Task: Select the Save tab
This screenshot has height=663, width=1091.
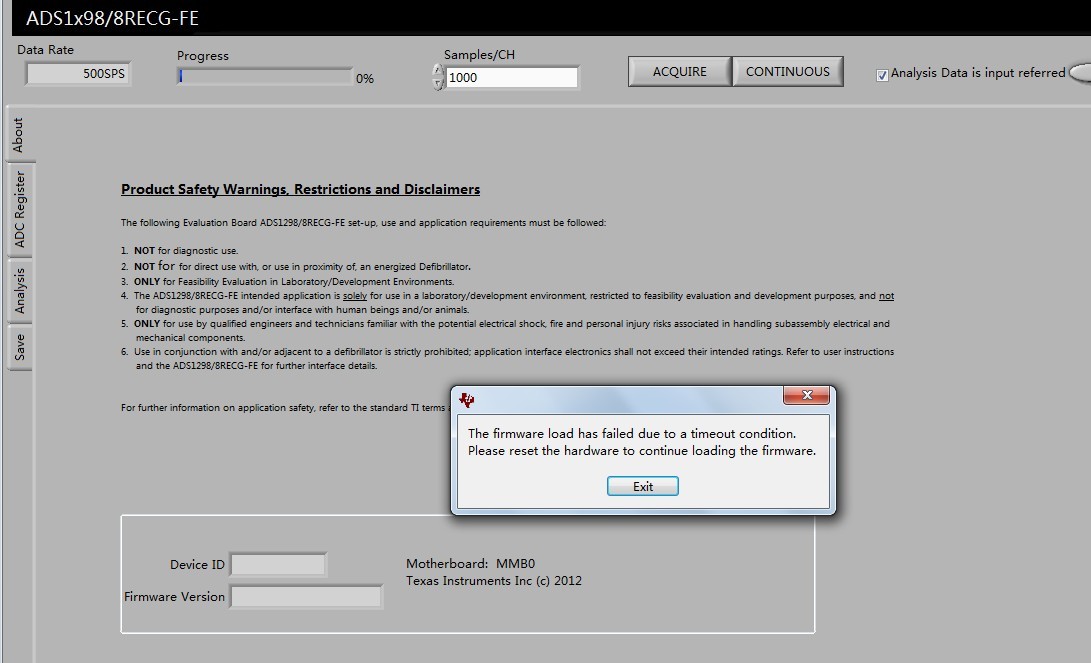Action: pos(19,347)
